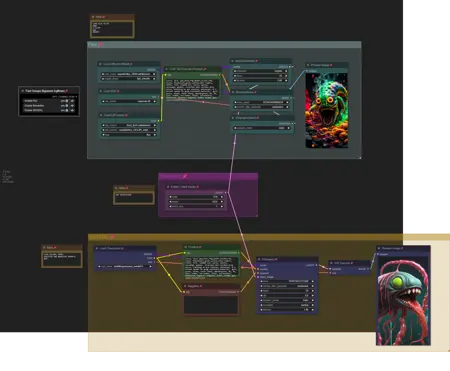450x371 pixels.
Task: Collapse the VAE Decode node dot
Action: click(331, 263)
